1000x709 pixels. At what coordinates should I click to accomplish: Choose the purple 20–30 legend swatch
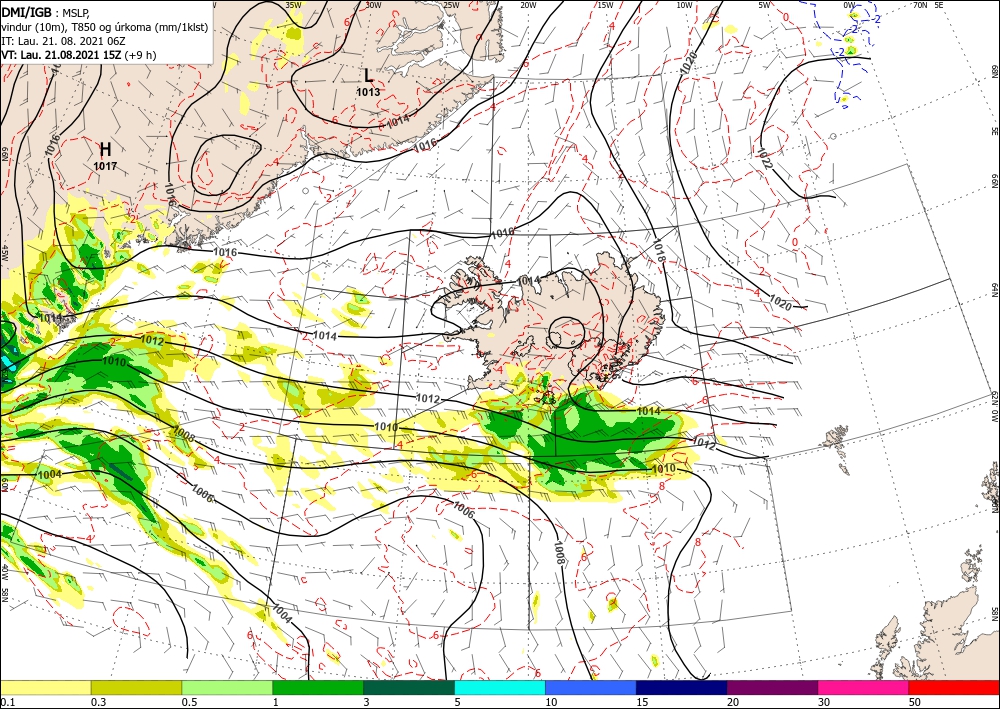click(772, 687)
